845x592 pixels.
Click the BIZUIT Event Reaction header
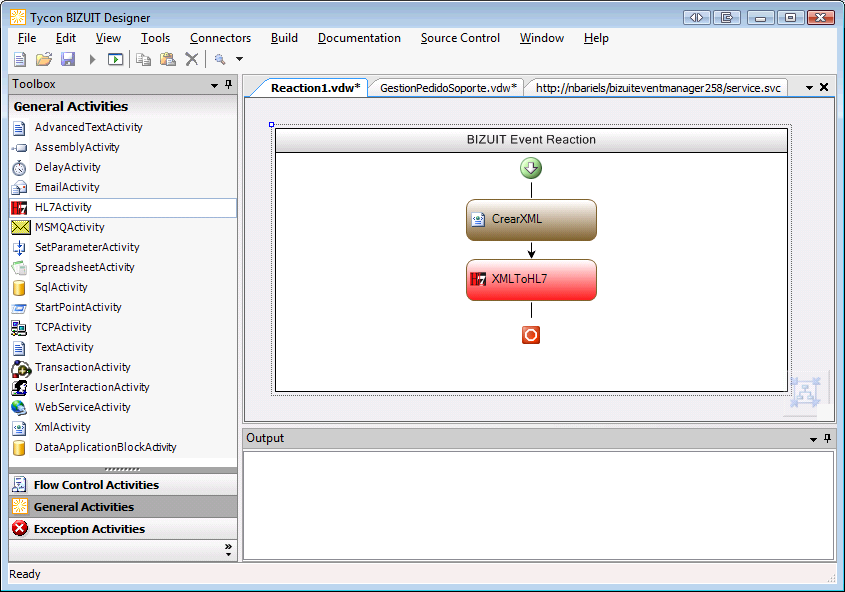(x=531, y=140)
